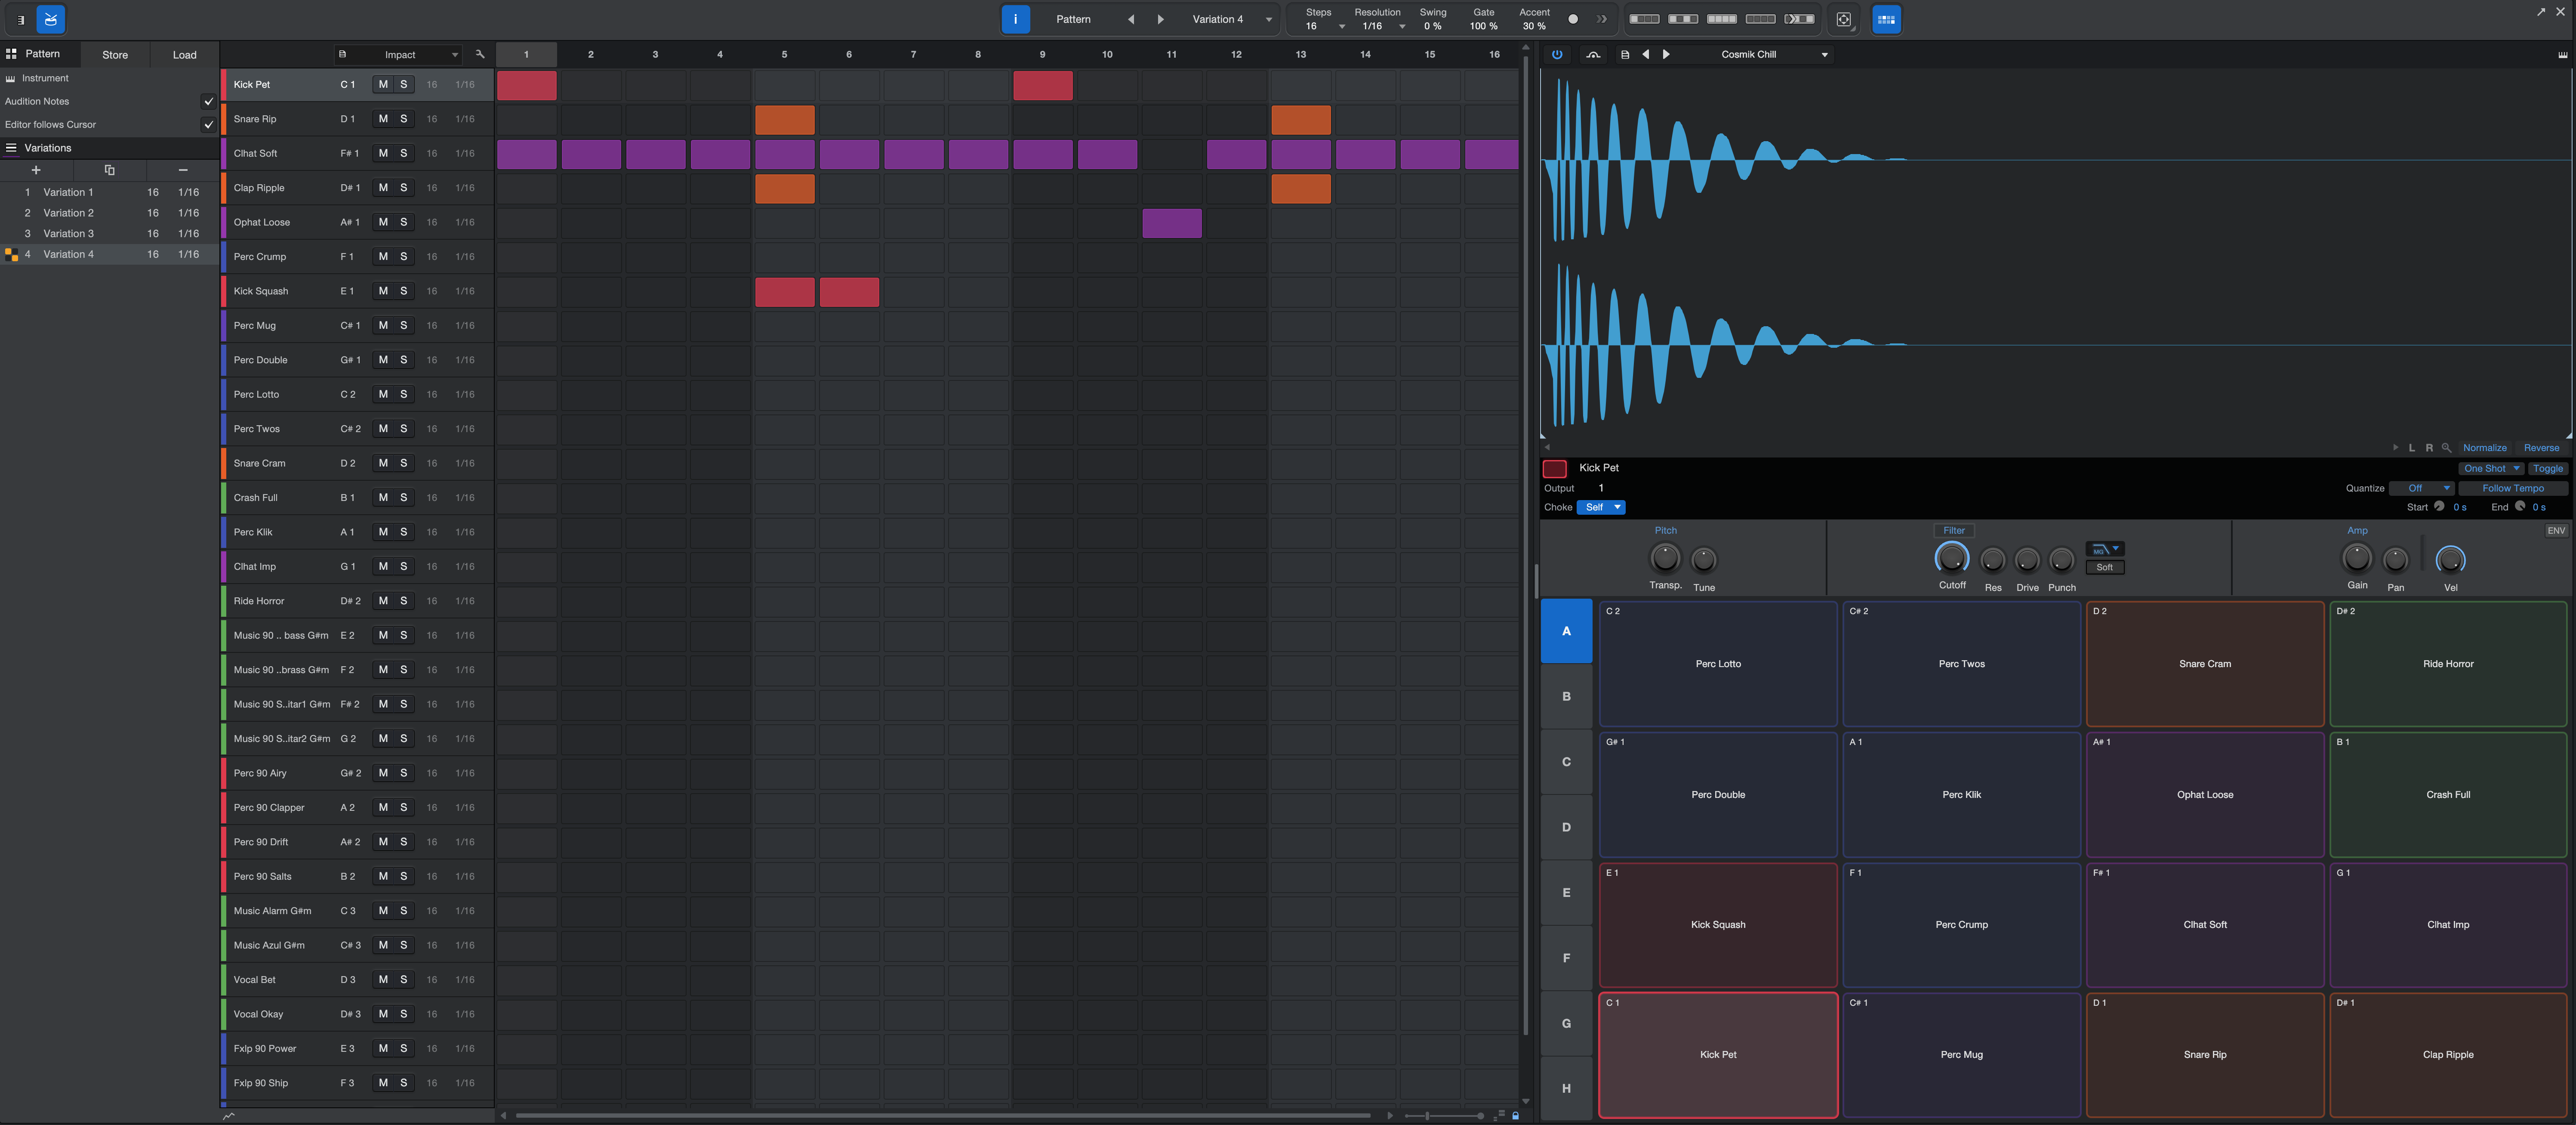2576x1125 pixels.
Task: Click the waveform zoom magnifier icon
Action: pos(2446,448)
